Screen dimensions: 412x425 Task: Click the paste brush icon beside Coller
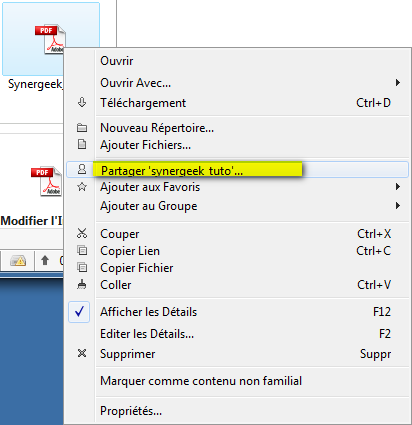[82, 284]
